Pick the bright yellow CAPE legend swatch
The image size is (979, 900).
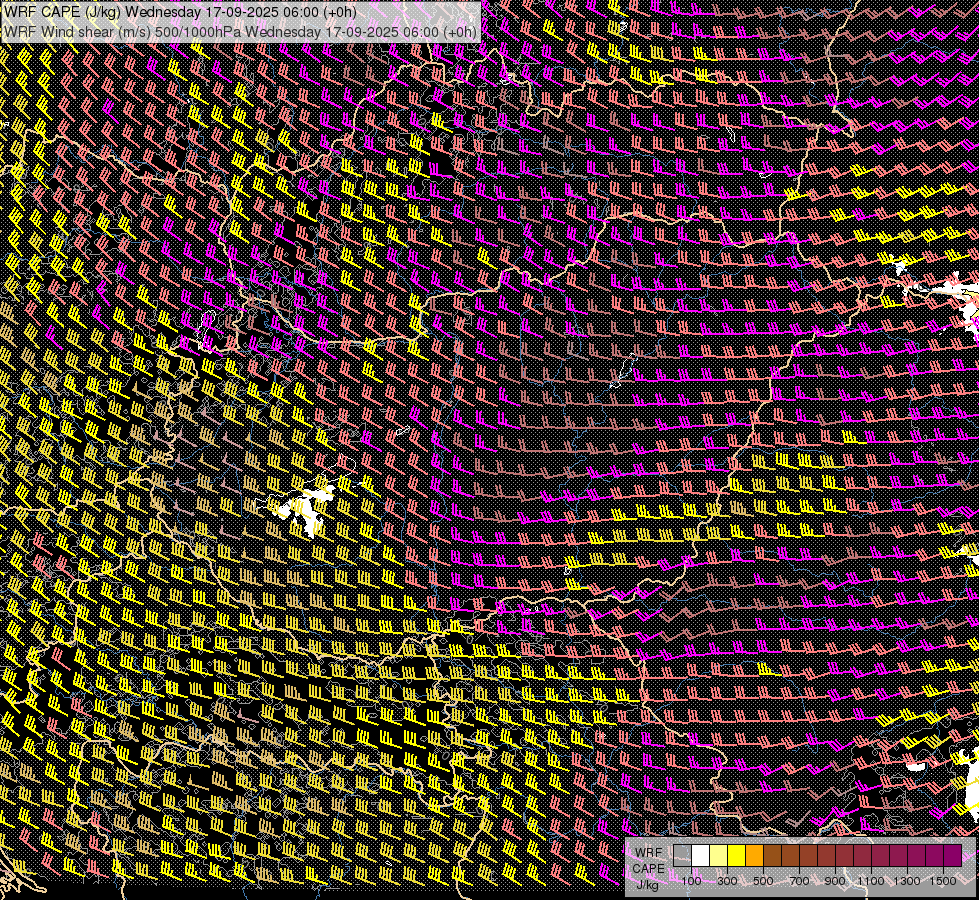(736, 856)
